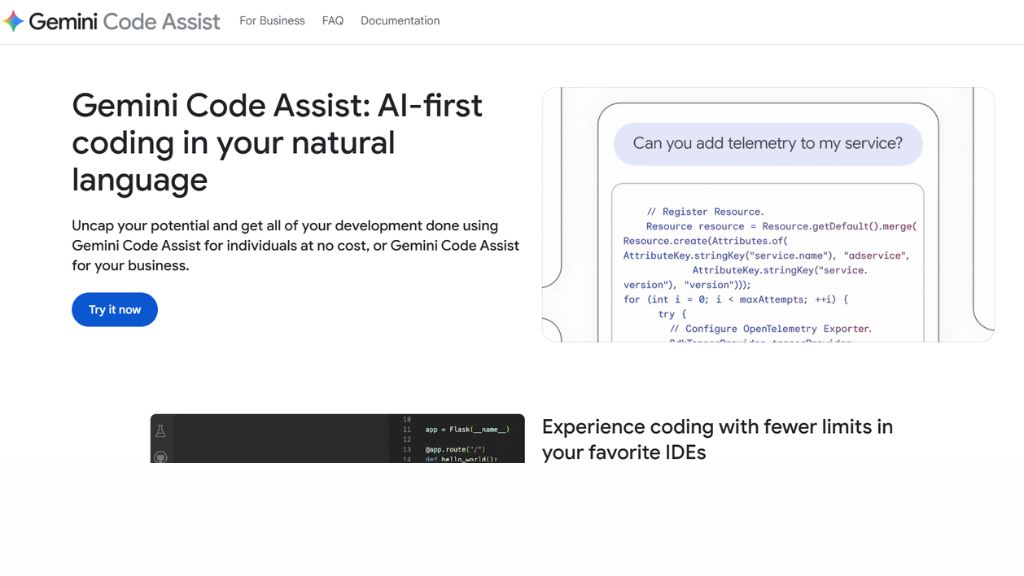Image resolution: width=1024 pixels, height=576 pixels.
Task: Open the For Business menu item
Action: pos(272,21)
